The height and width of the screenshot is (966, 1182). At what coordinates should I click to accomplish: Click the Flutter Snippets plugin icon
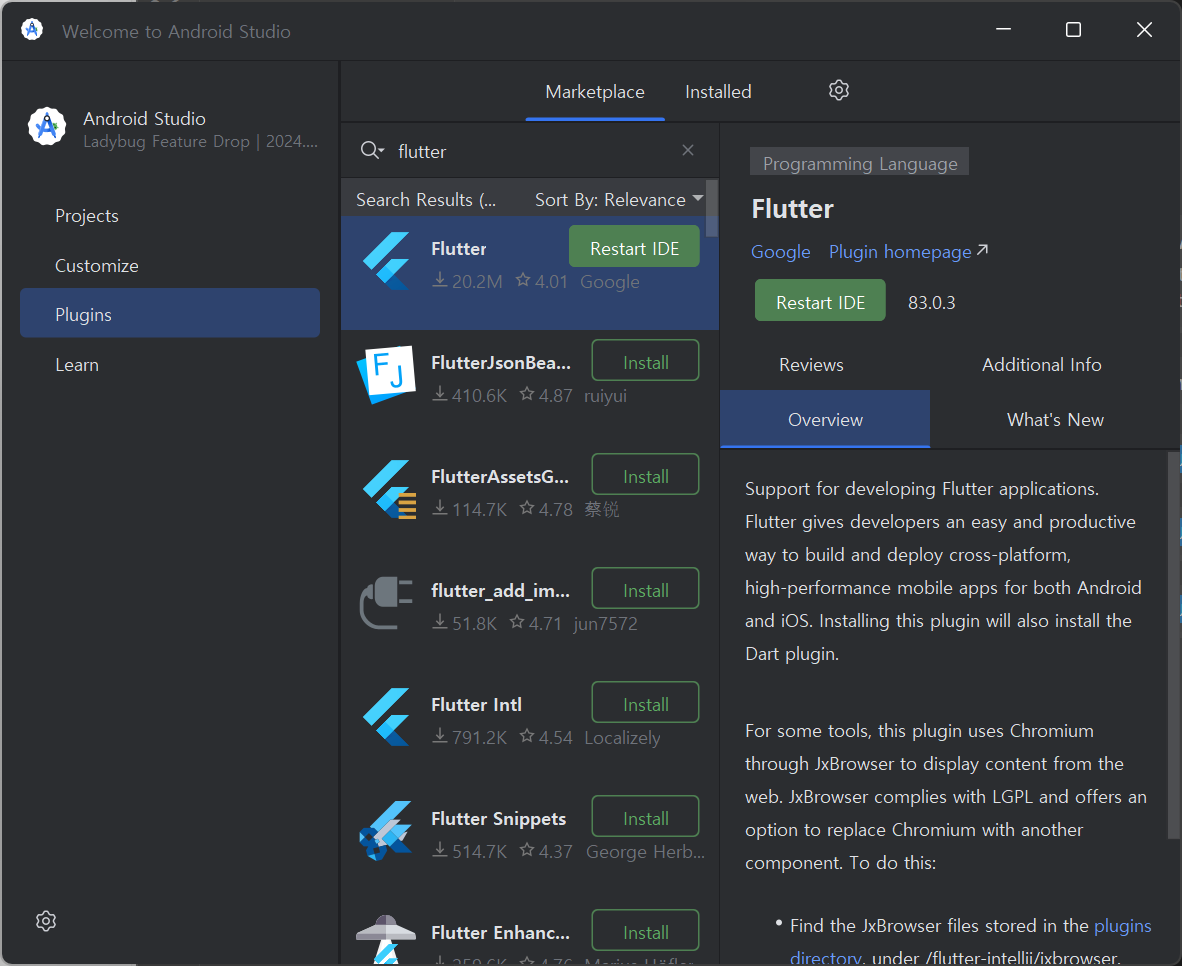386,830
